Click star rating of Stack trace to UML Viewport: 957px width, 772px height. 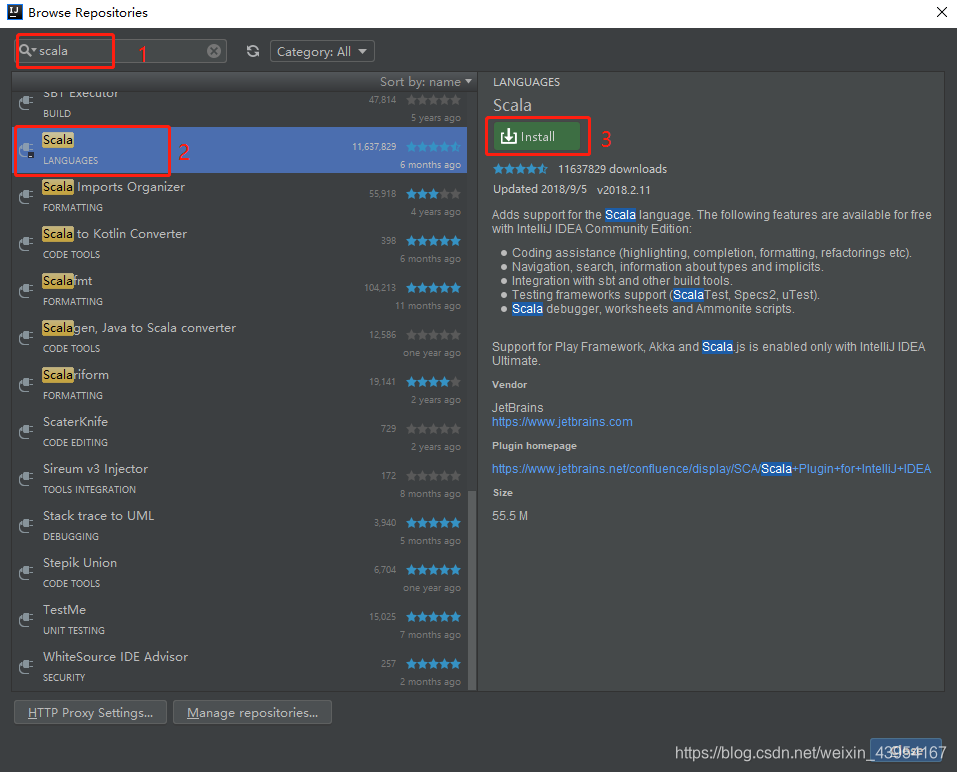[433, 523]
